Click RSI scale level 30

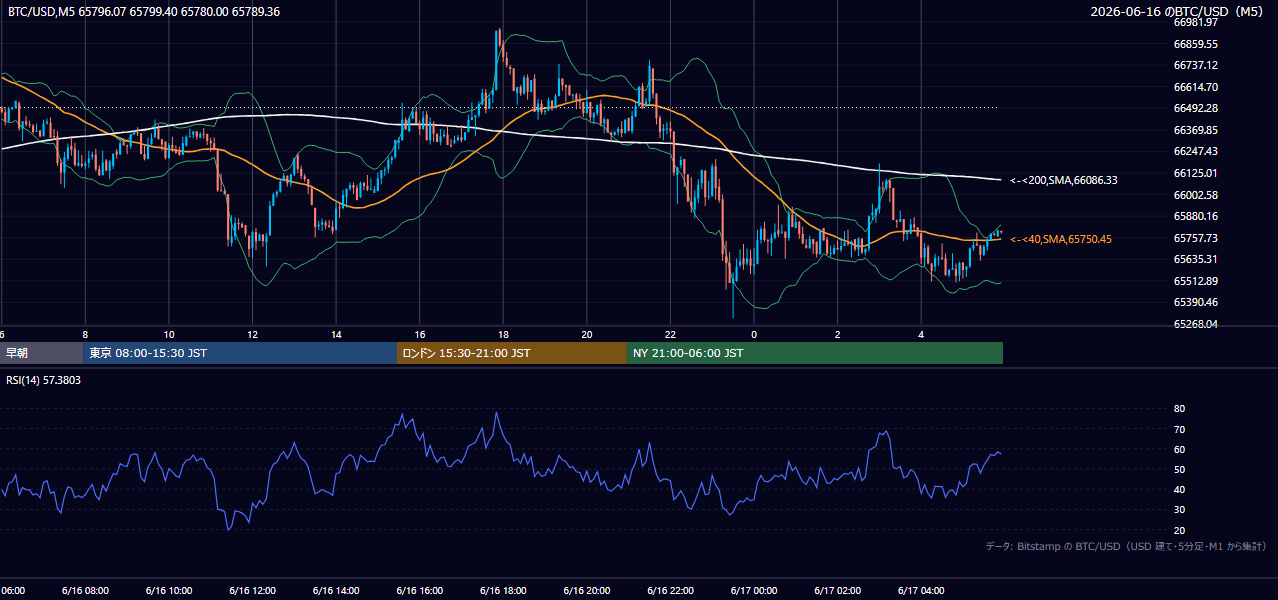pyautogui.click(x=1179, y=510)
